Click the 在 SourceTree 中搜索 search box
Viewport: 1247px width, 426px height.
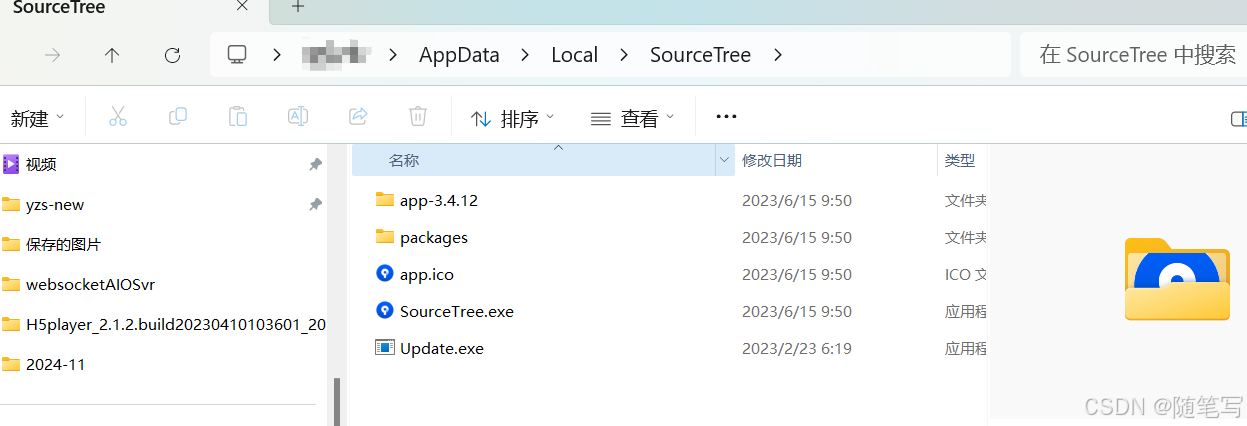1135,55
